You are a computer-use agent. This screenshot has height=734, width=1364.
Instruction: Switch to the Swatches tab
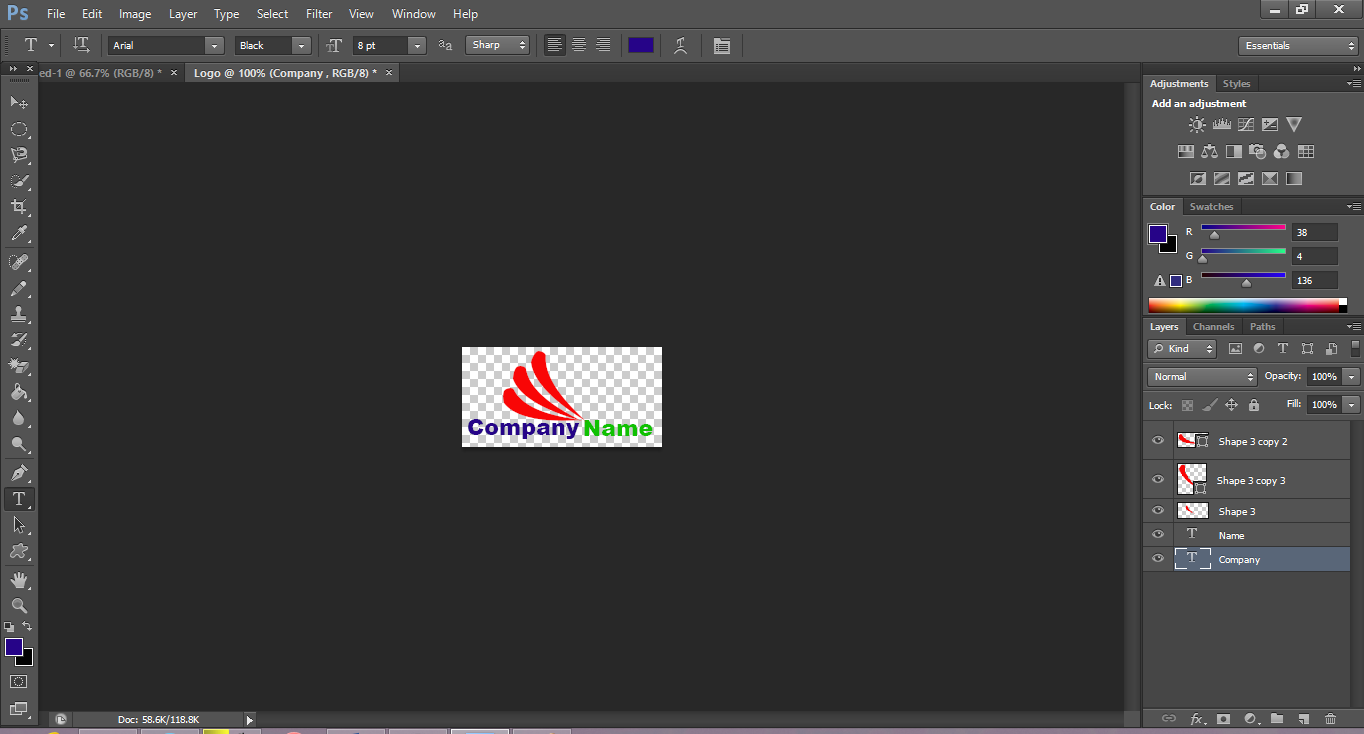pos(1211,206)
